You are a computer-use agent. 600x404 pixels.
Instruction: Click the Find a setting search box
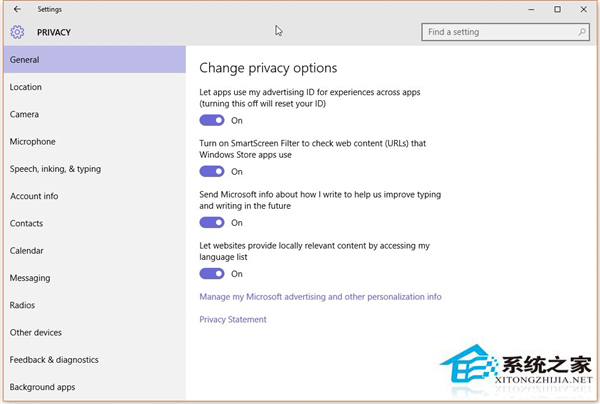pyautogui.click(x=498, y=32)
